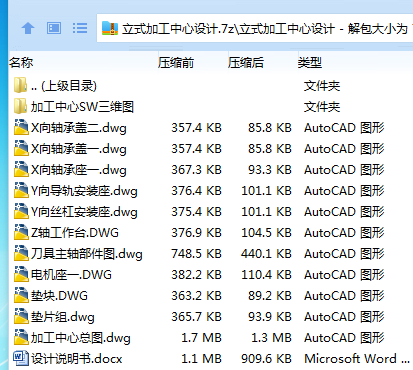413x370 pixels.
Task: Click the archive icon in the address bar
Action: point(110,29)
